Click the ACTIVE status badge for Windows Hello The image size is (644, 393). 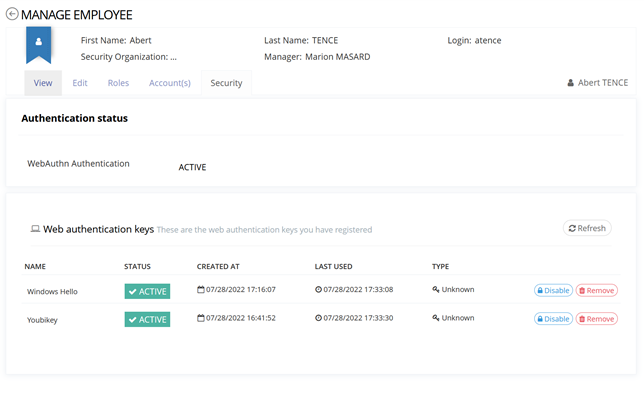pyautogui.click(x=147, y=291)
